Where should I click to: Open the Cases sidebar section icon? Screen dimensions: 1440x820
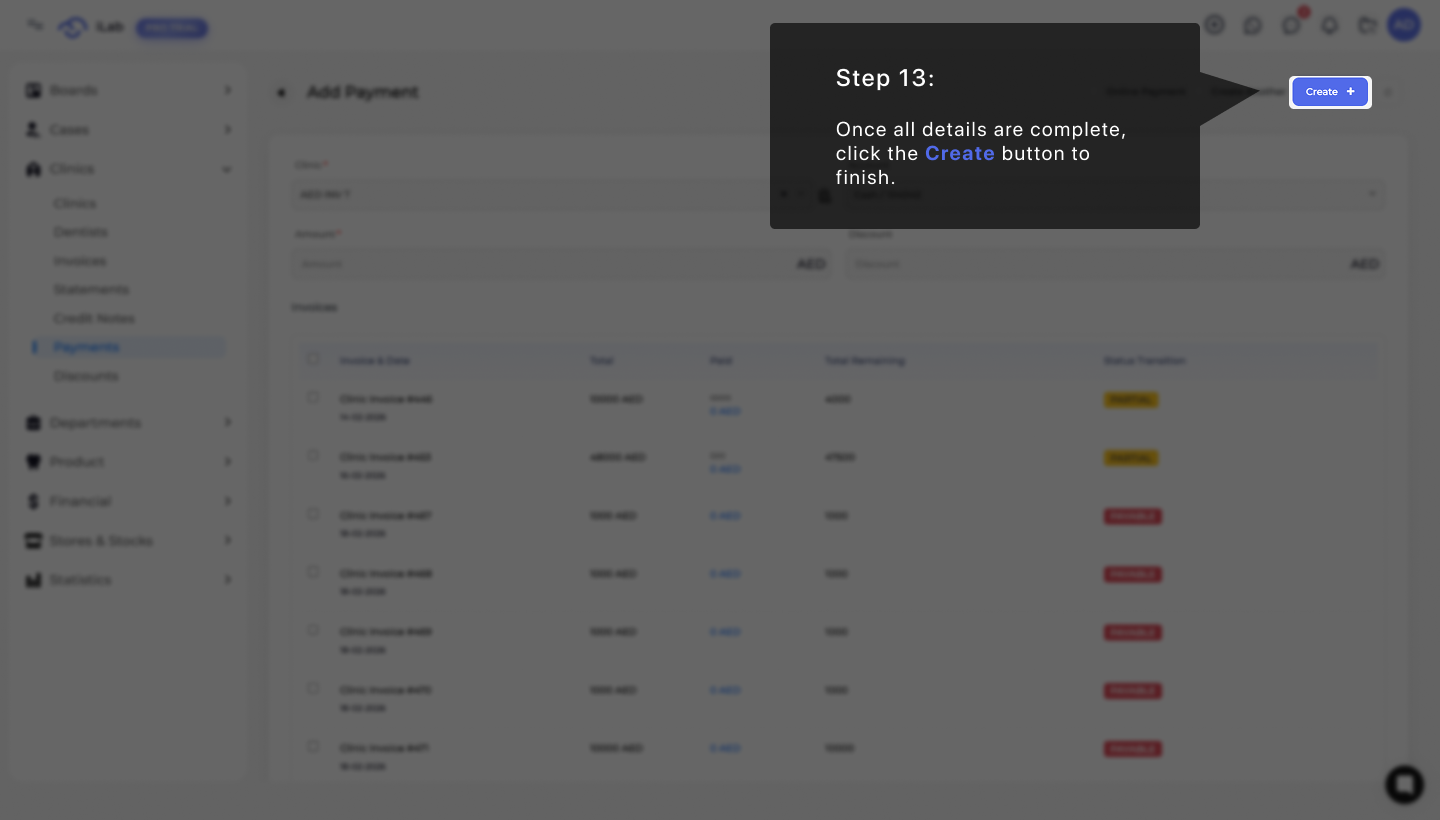(x=33, y=130)
